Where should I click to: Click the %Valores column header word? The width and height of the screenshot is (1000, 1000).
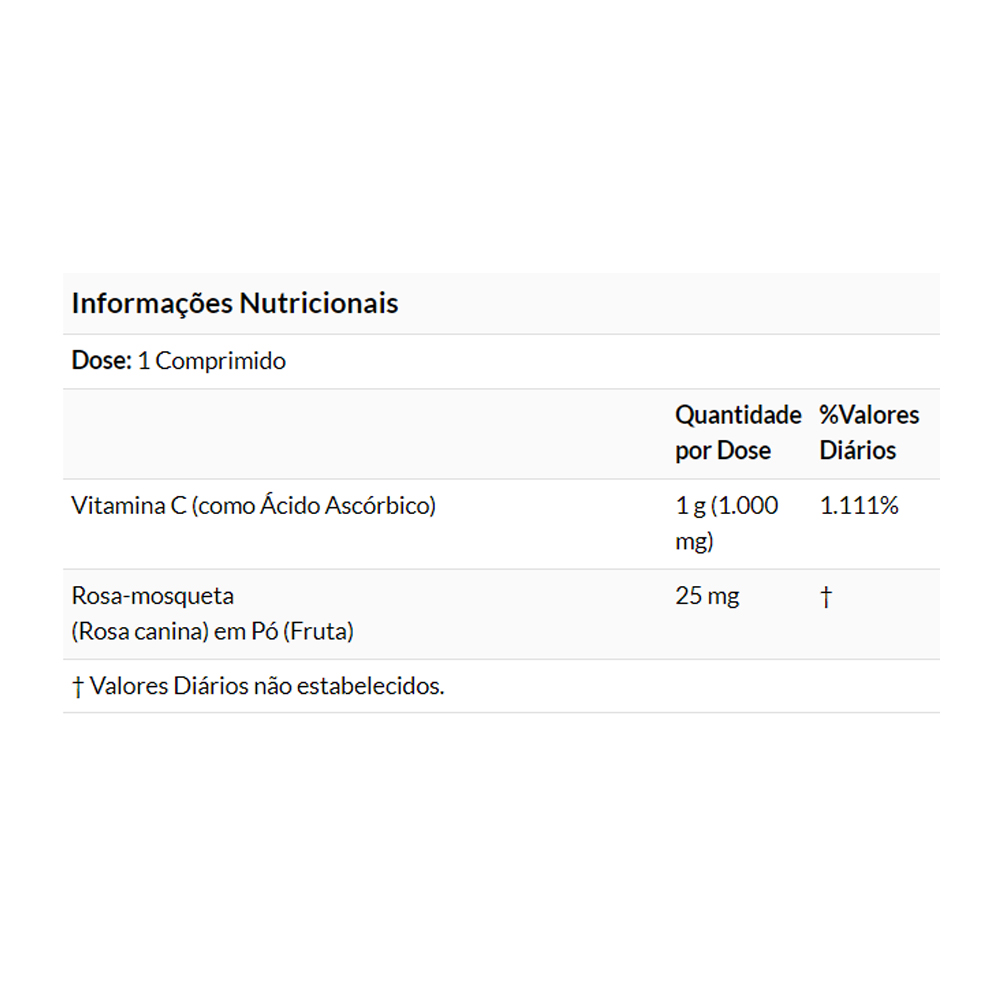pos(869,415)
